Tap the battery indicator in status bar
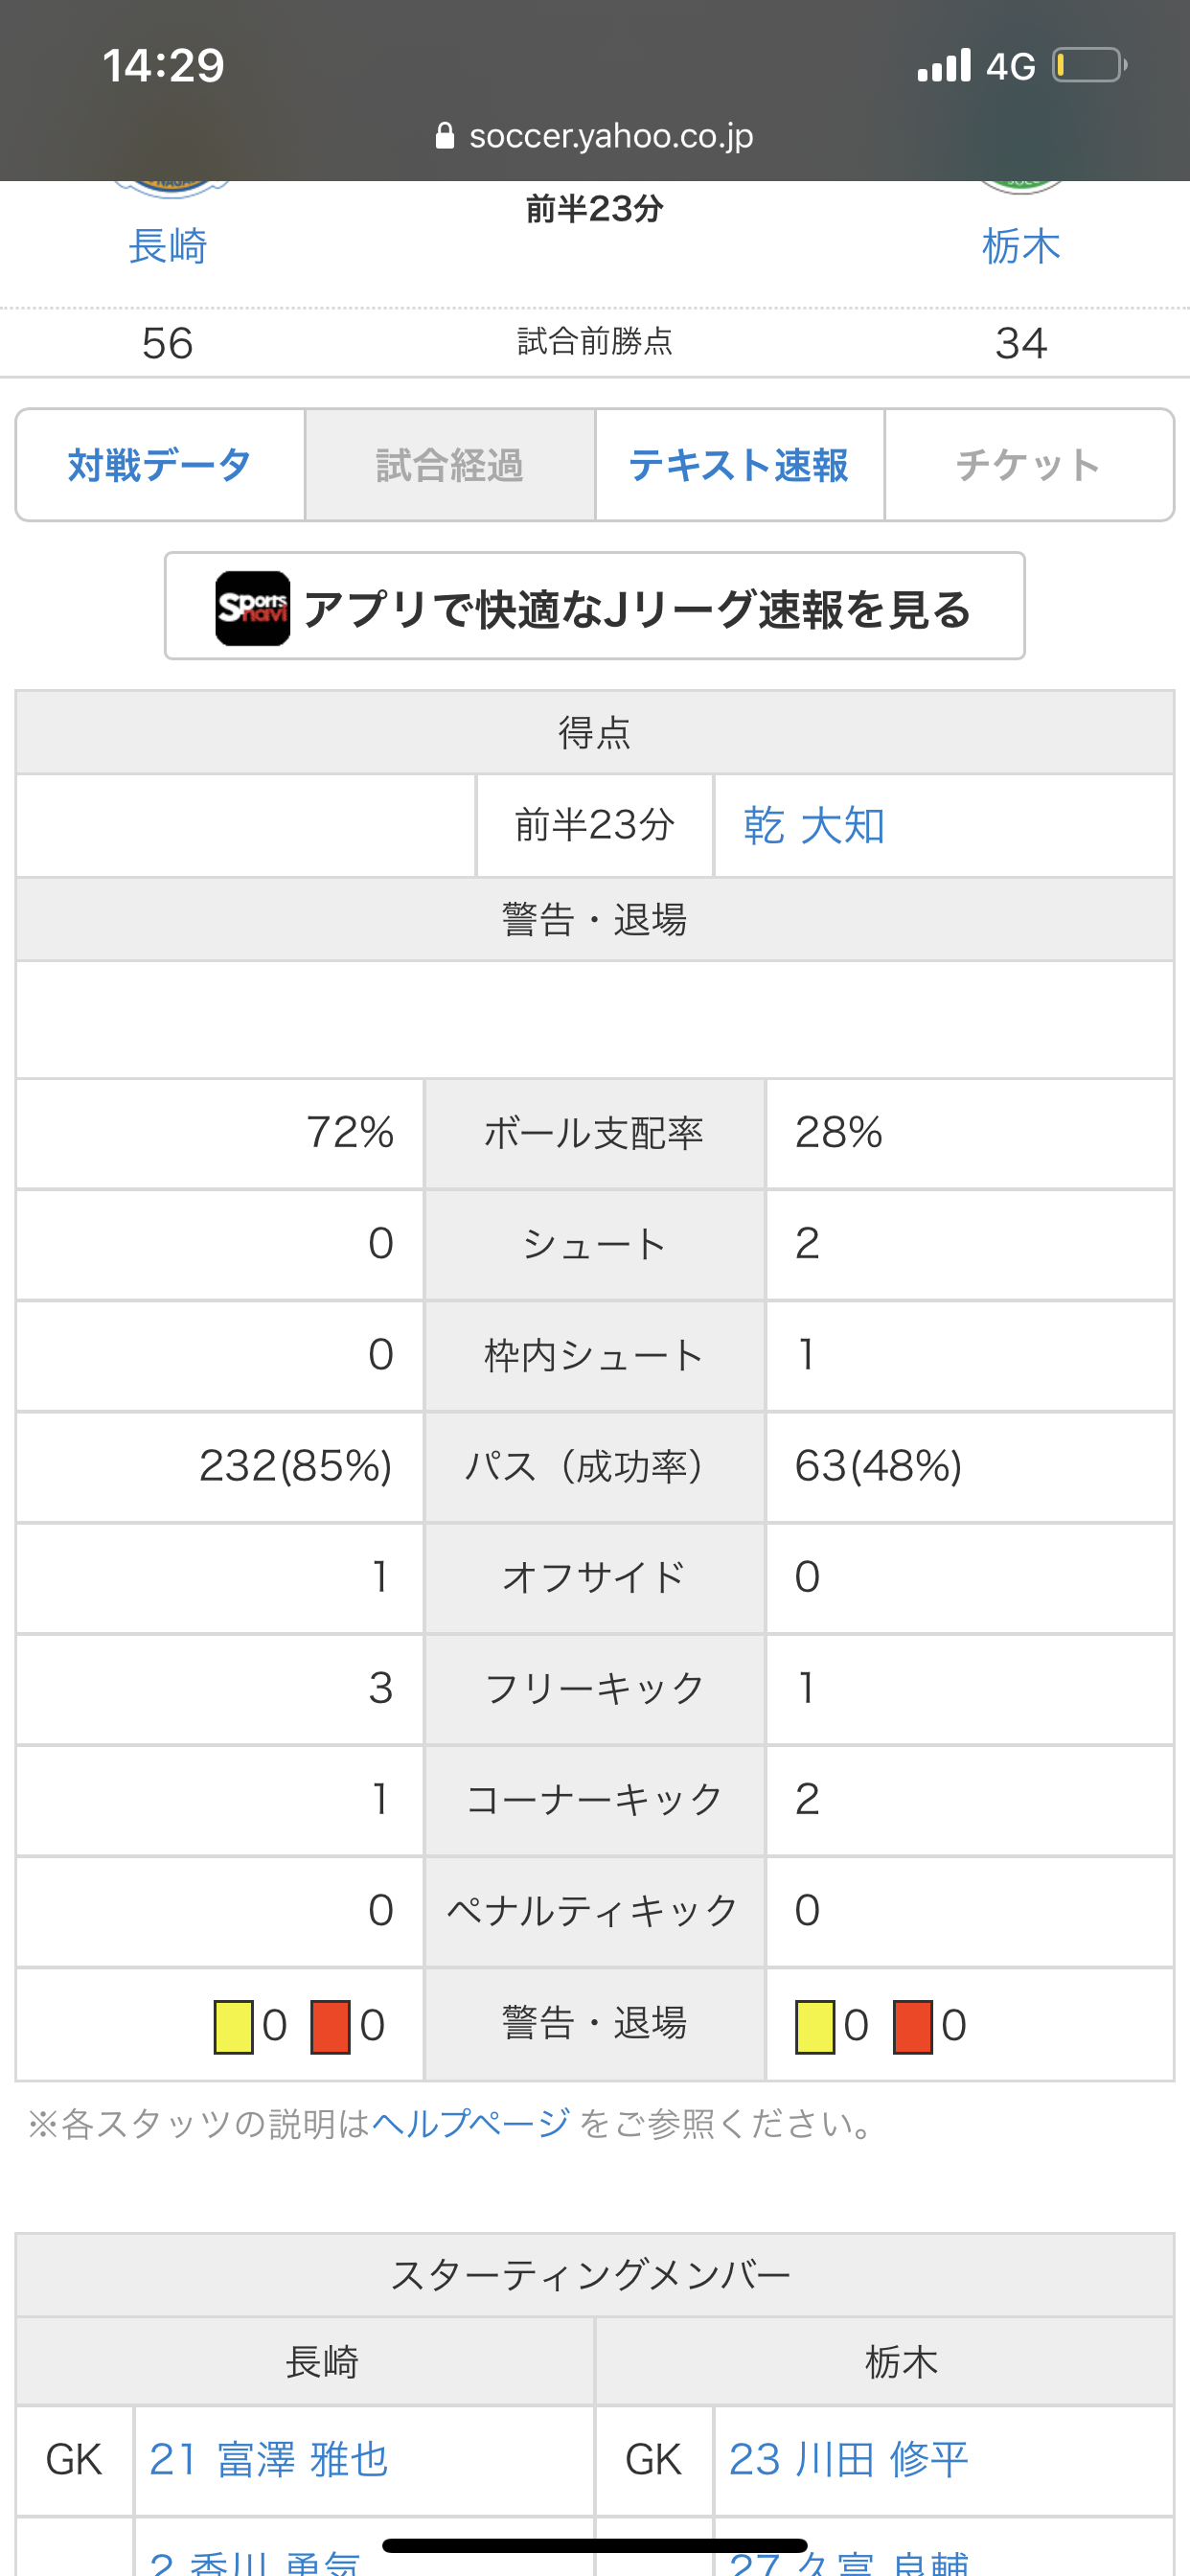 (x=1088, y=66)
